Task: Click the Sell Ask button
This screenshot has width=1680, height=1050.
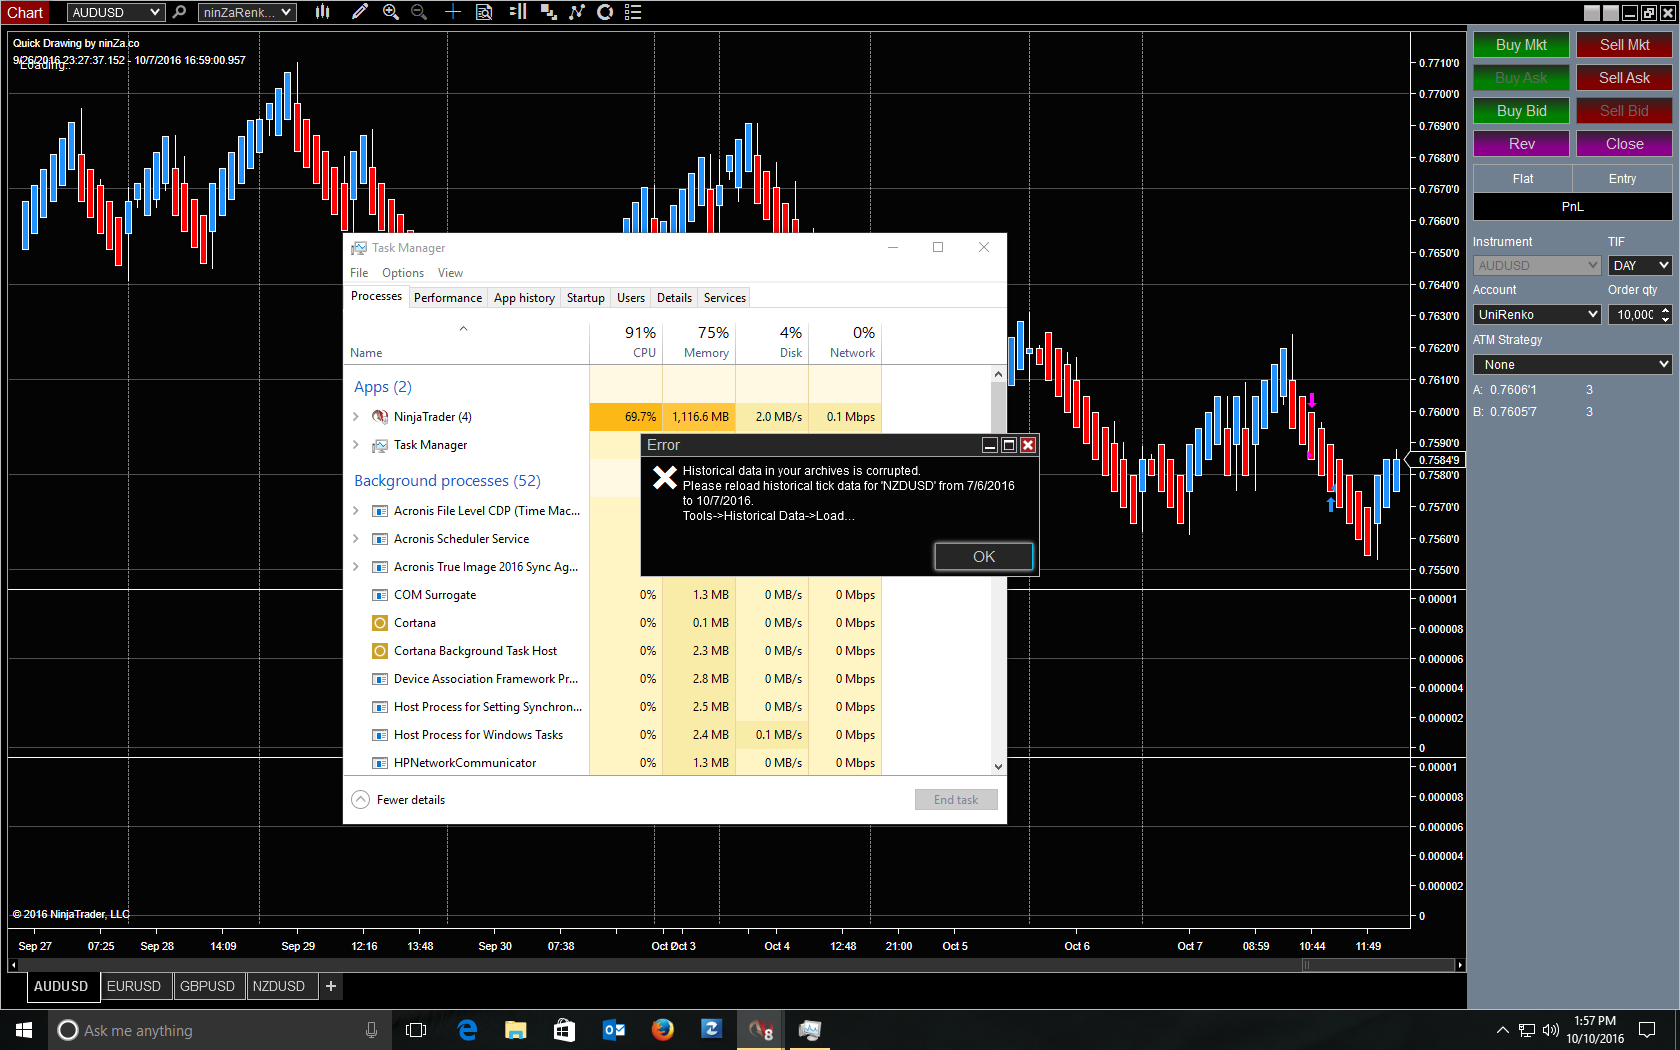Action: pos(1624,78)
